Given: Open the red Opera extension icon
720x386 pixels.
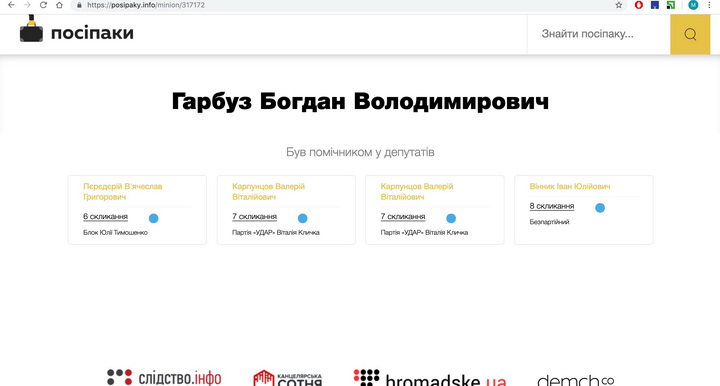Looking at the screenshot, I should click(x=639, y=5).
